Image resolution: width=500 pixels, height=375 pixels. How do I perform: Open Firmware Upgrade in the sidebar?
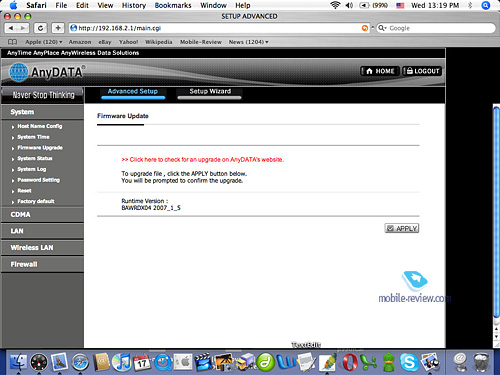click(x=40, y=148)
